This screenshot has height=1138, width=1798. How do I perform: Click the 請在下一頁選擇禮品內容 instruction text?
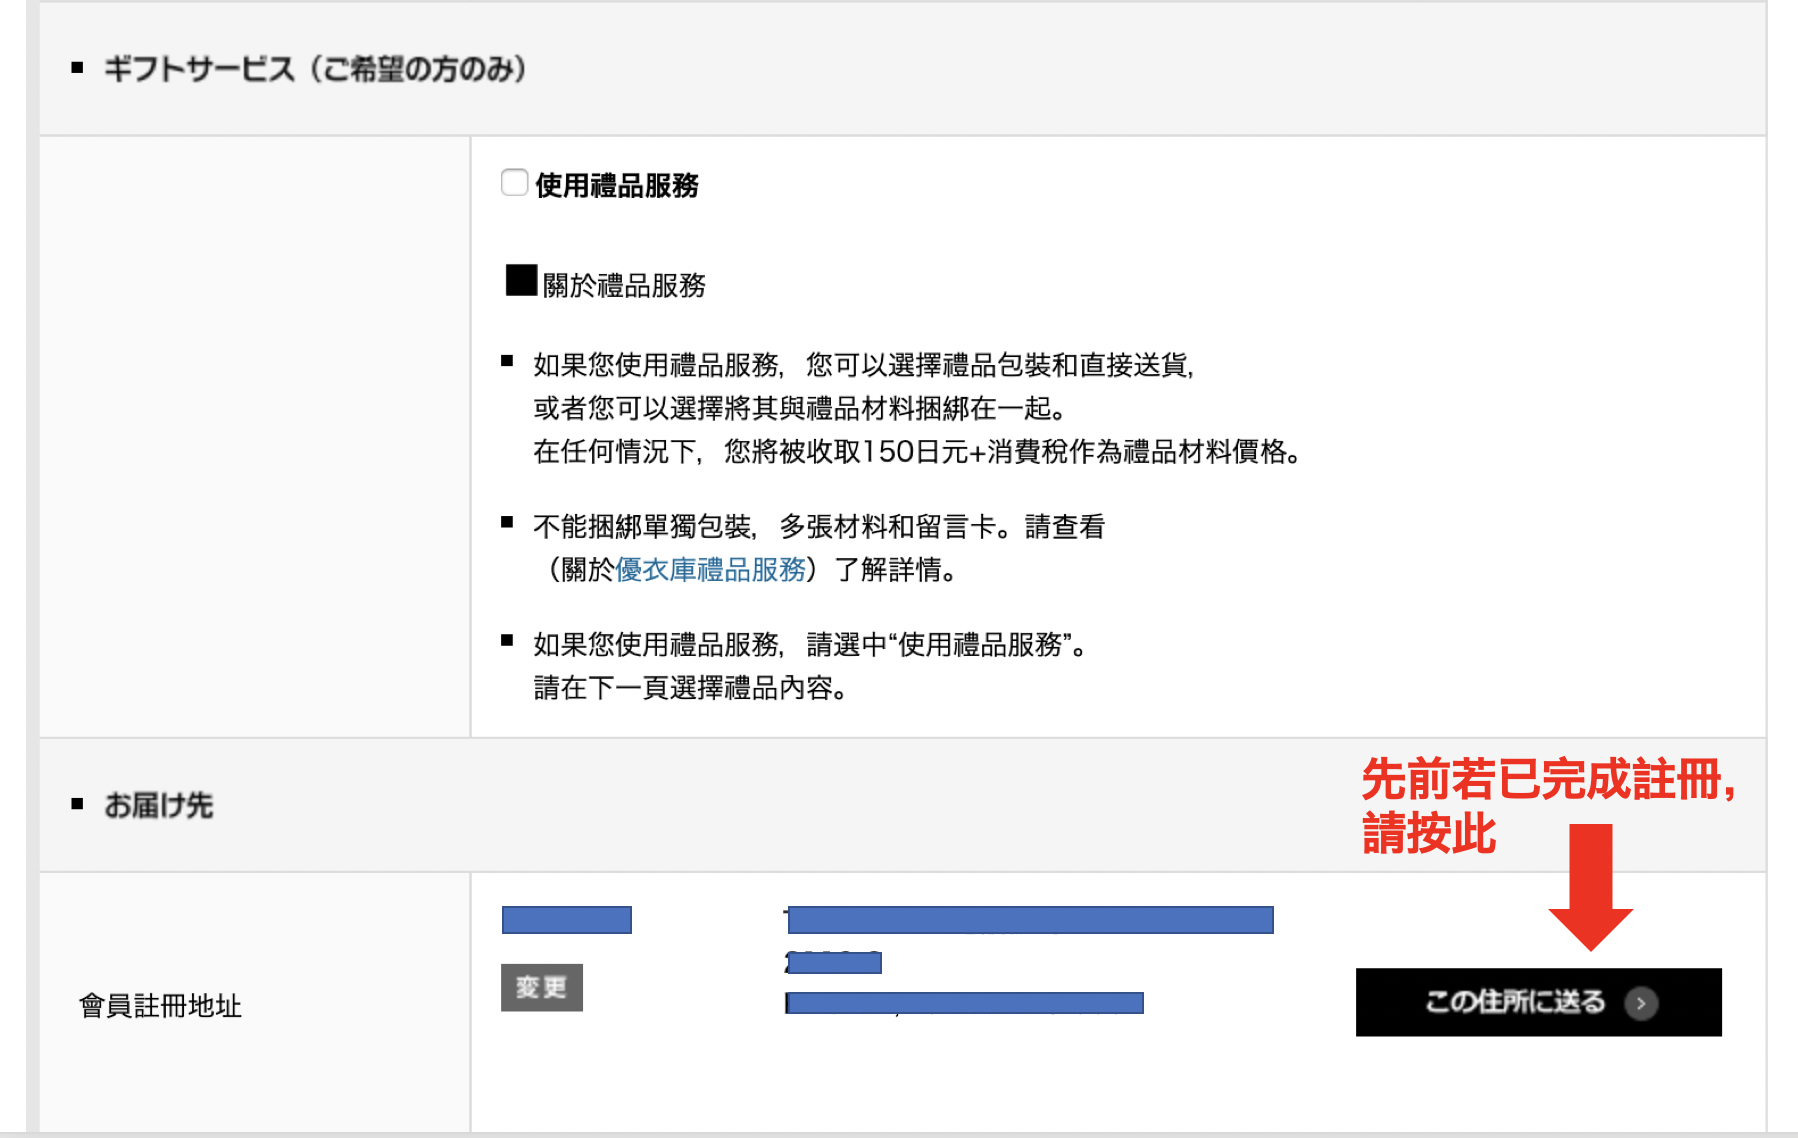pyautogui.click(x=690, y=688)
